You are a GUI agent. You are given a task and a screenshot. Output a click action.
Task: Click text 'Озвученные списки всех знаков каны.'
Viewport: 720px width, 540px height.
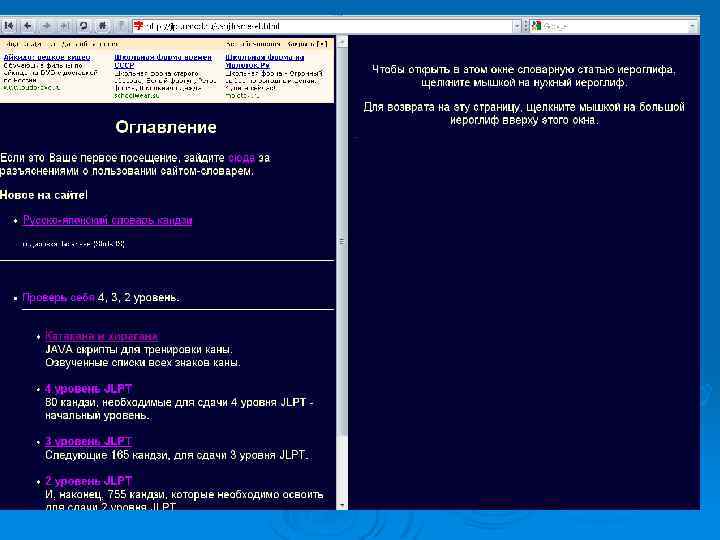coord(142,363)
